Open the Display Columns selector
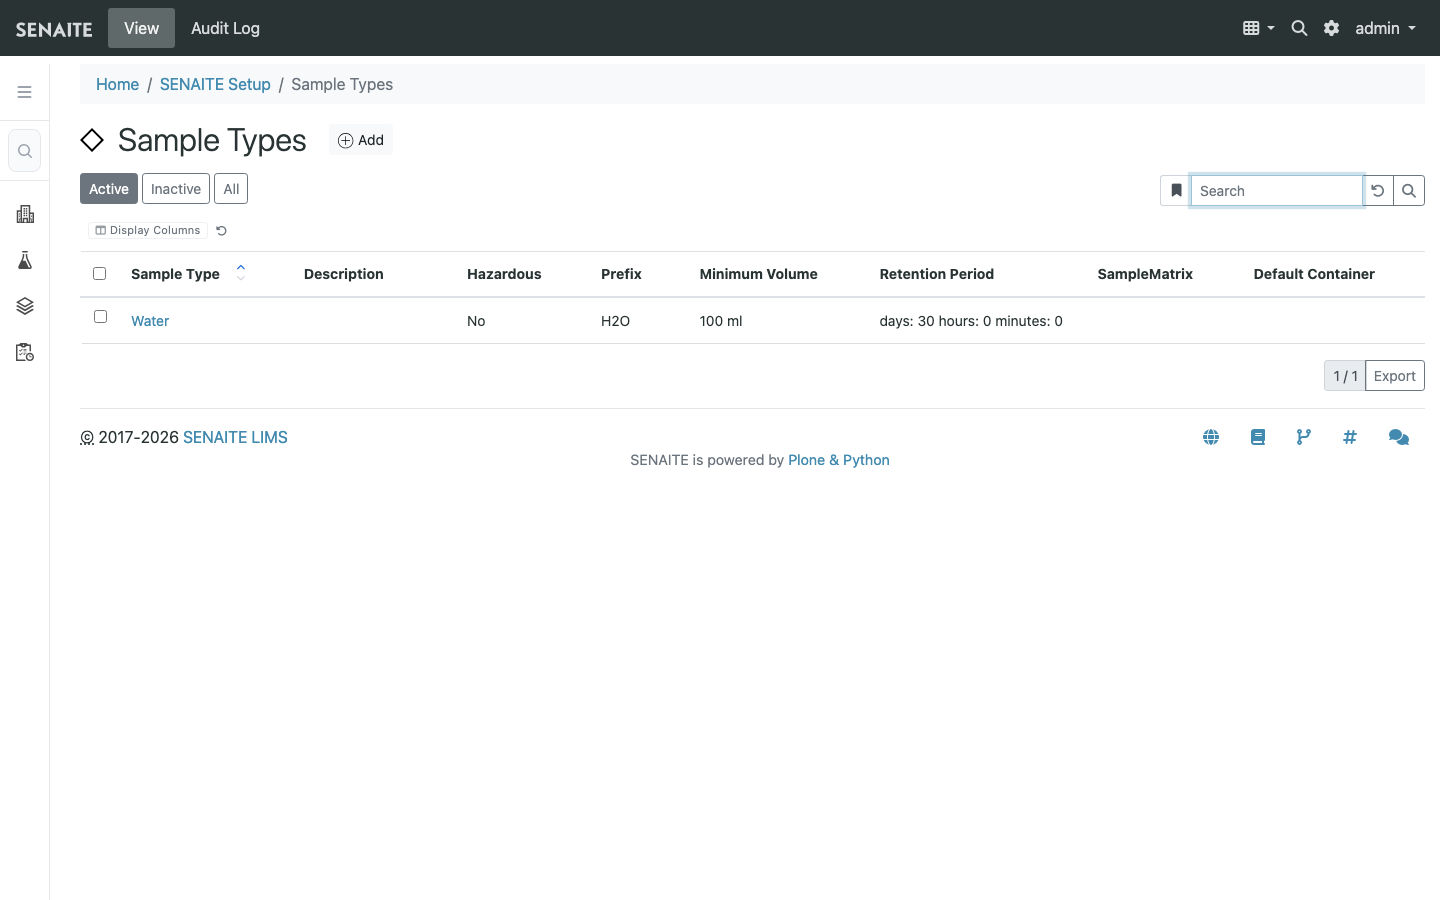Viewport: 1440px width, 900px height. click(148, 230)
